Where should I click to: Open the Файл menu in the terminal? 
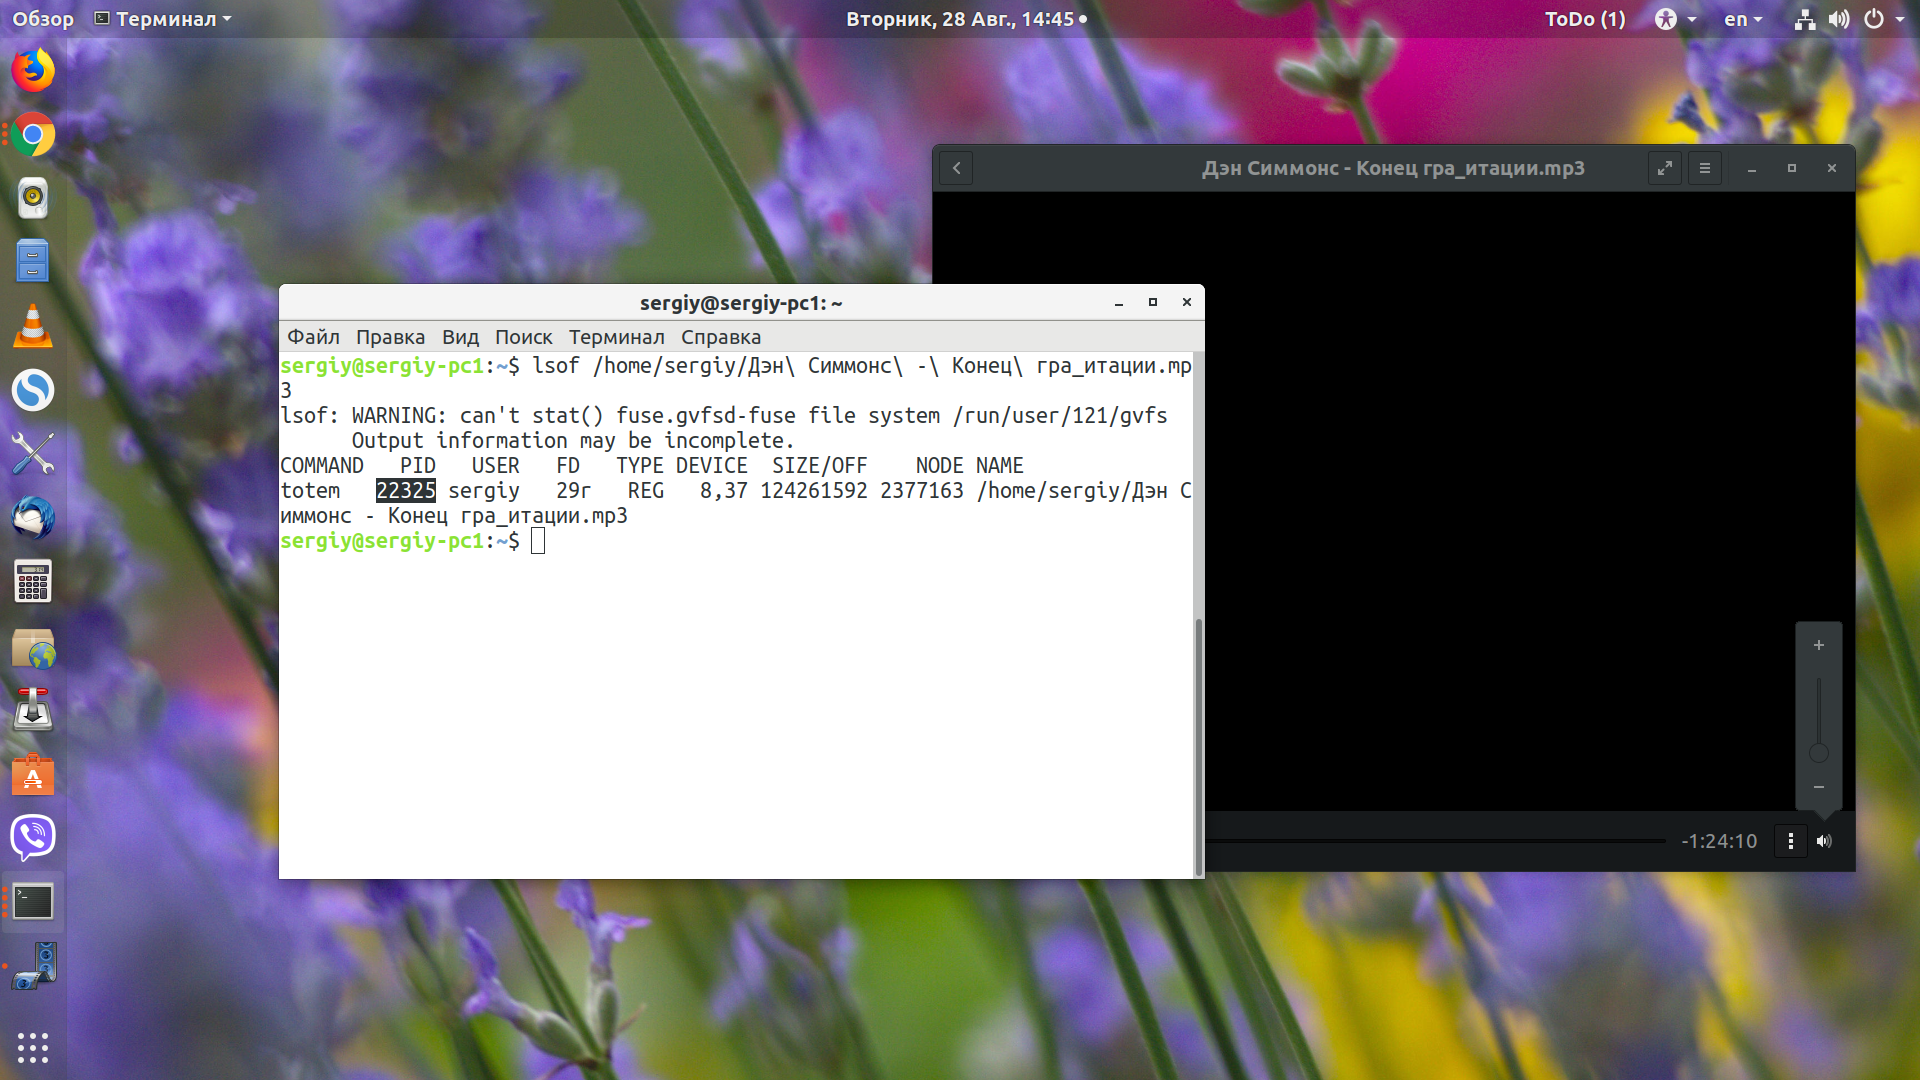pyautogui.click(x=313, y=337)
